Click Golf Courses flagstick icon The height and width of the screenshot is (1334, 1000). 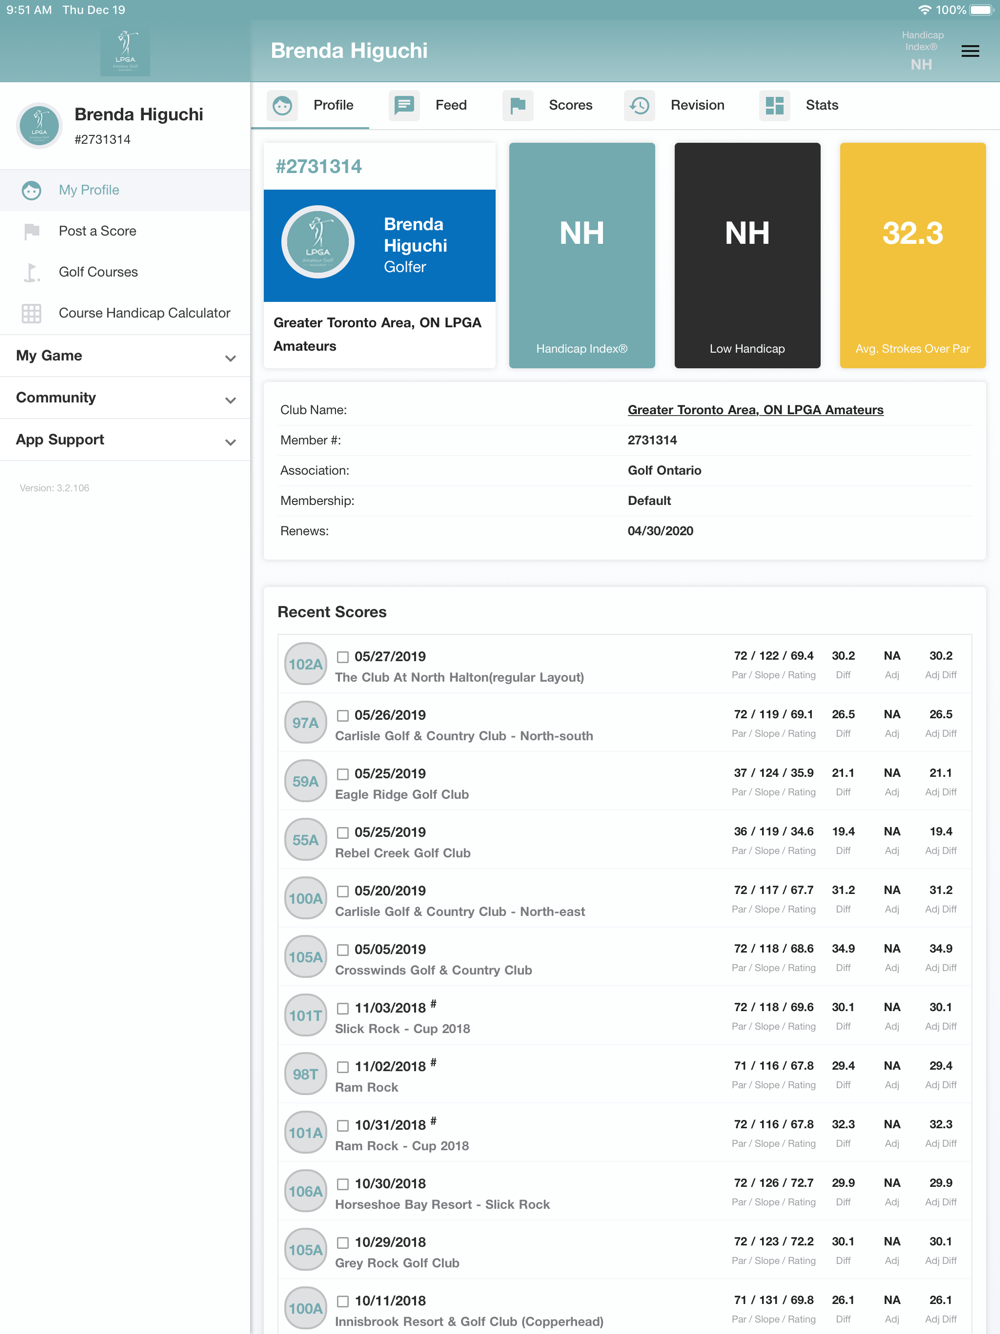click(32, 272)
